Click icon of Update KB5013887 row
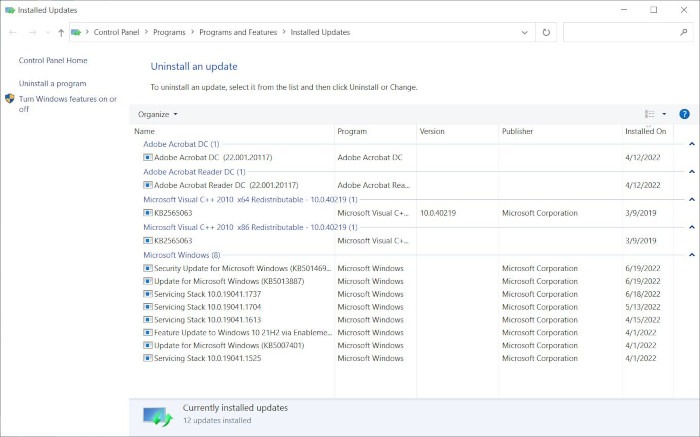 pos(148,281)
